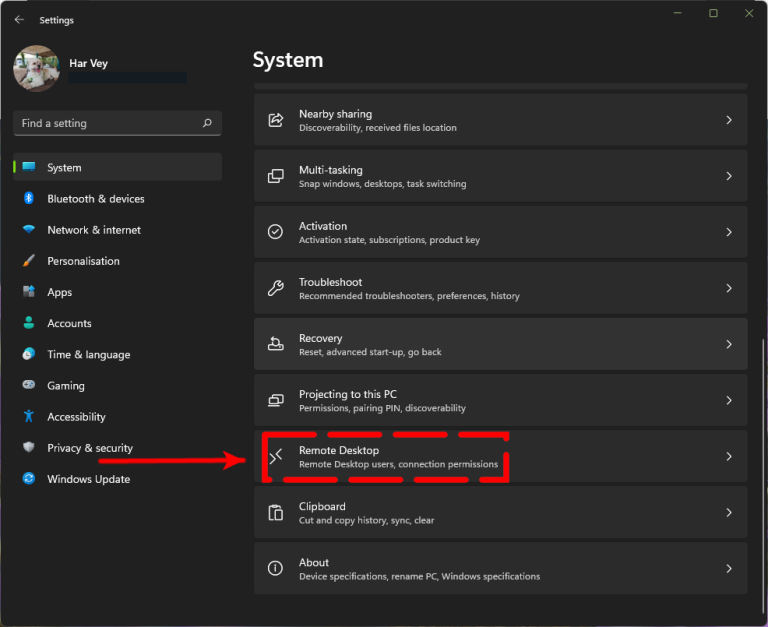Open Remote Desktop via its chevron
Viewport: 768px width, 627px height.
pyautogui.click(x=729, y=457)
